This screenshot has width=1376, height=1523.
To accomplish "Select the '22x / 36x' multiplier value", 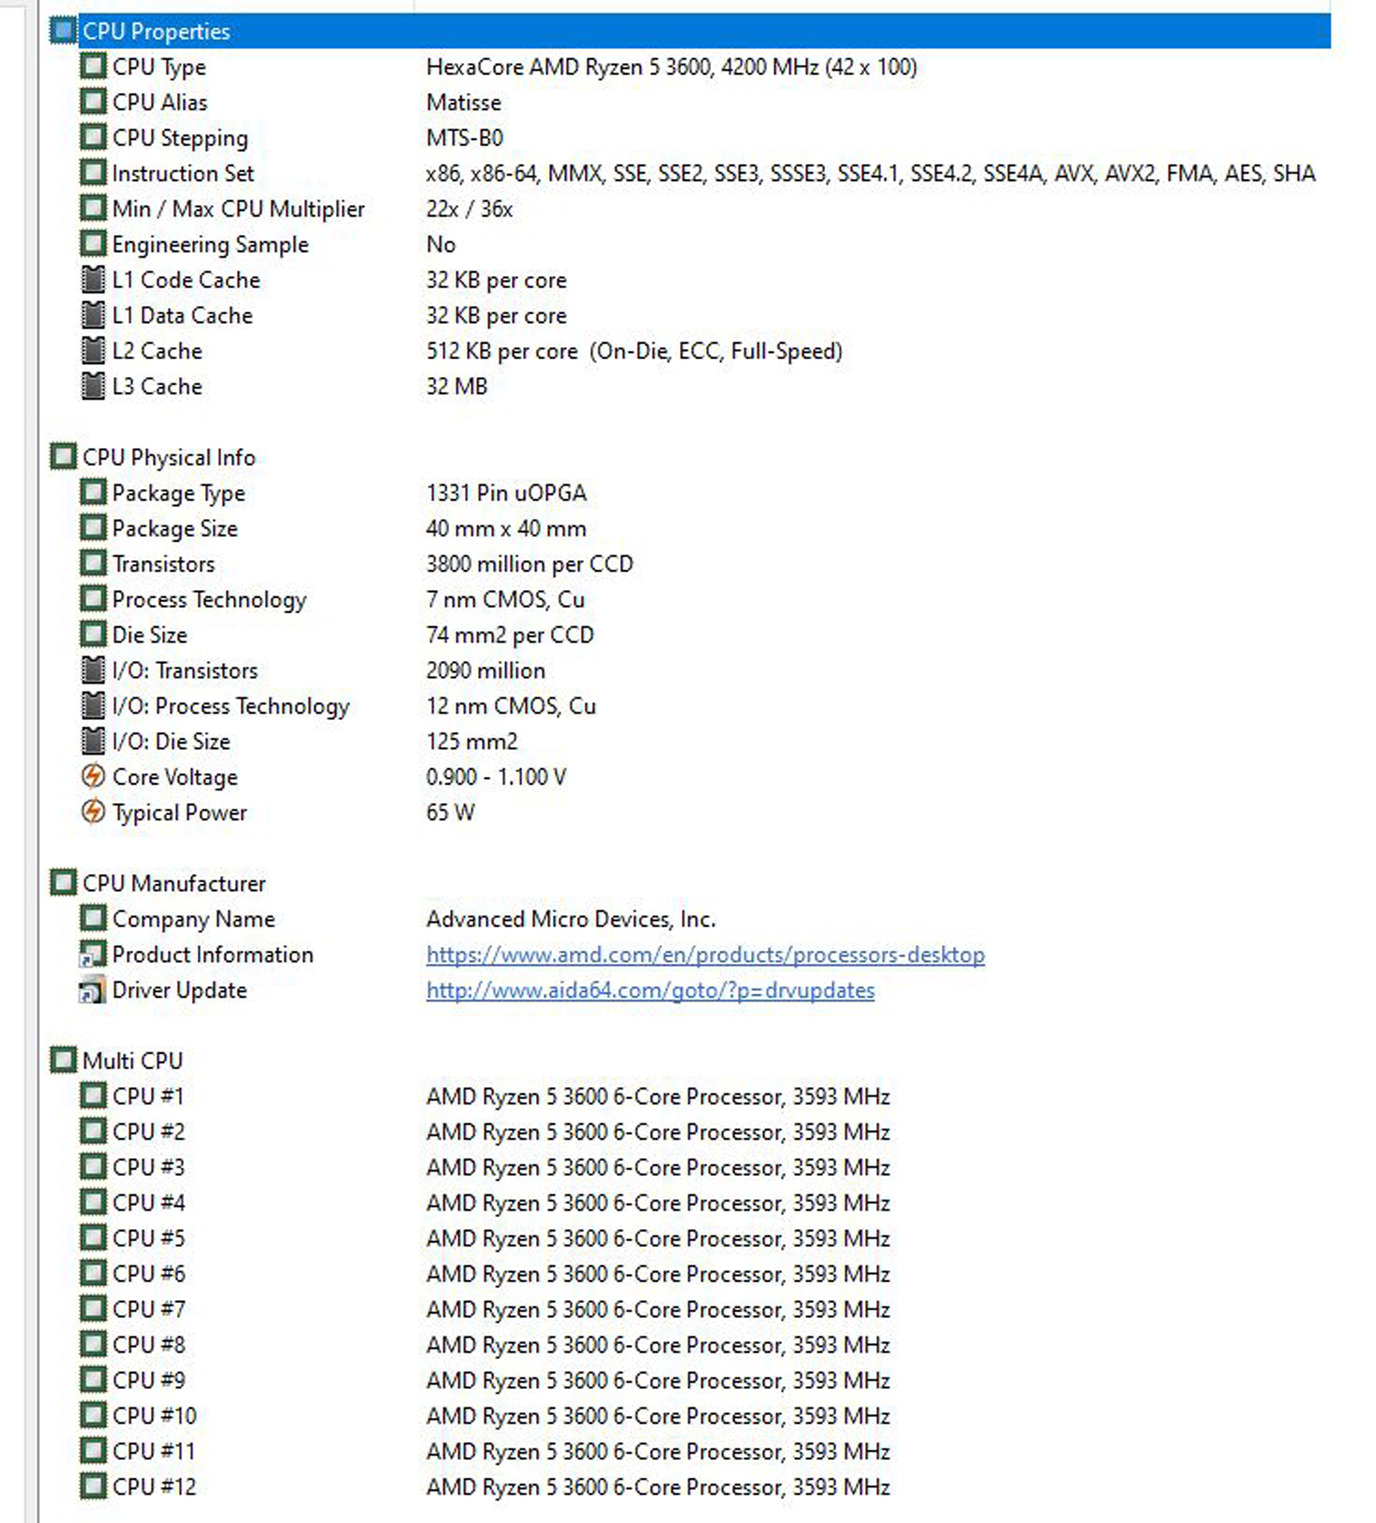I will point(469,208).
